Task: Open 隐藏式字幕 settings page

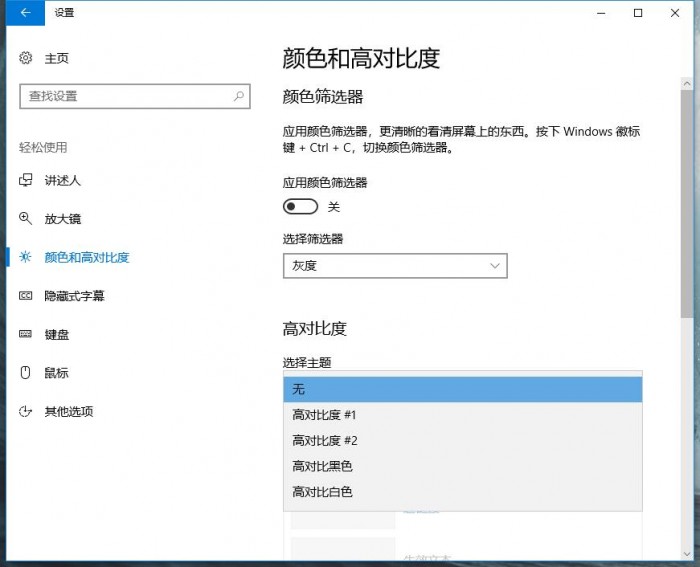Action: tap(74, 296)
